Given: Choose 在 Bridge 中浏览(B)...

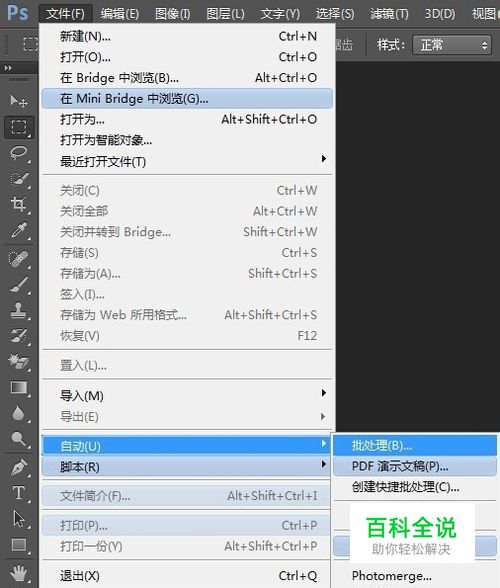Looking at the screenshot, I should tap(187, 78).
